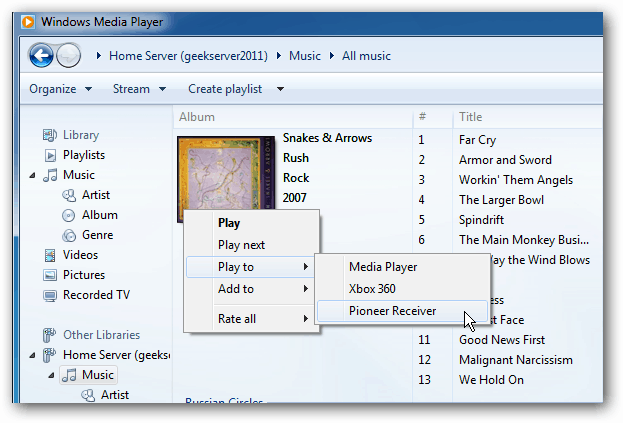This screenshot has height=423, width=623.
Task: Select the track Workin' Them Angels
Action: click(x=516, y=180)
